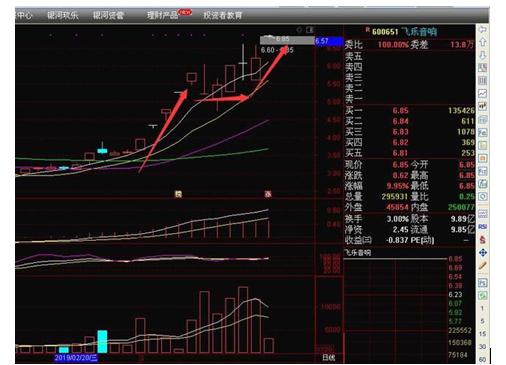
Task: Open the 投资者教育 menu item
Action: pyautogui.click(x=223, y=15)
